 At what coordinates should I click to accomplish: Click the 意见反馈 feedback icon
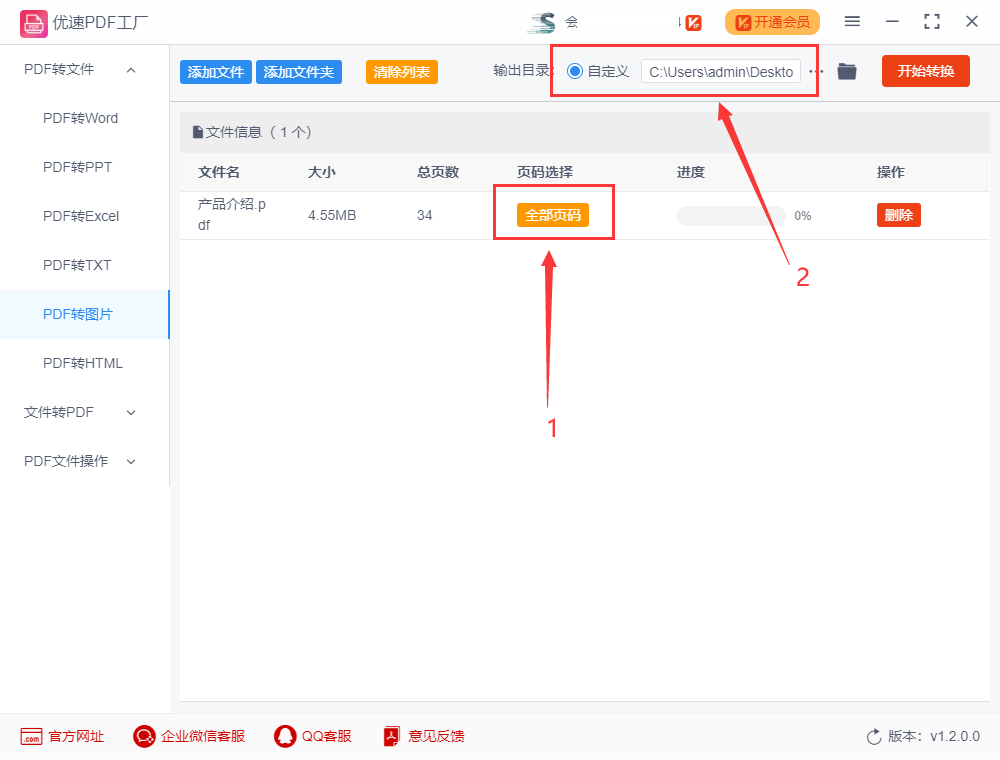coord(392,736)
